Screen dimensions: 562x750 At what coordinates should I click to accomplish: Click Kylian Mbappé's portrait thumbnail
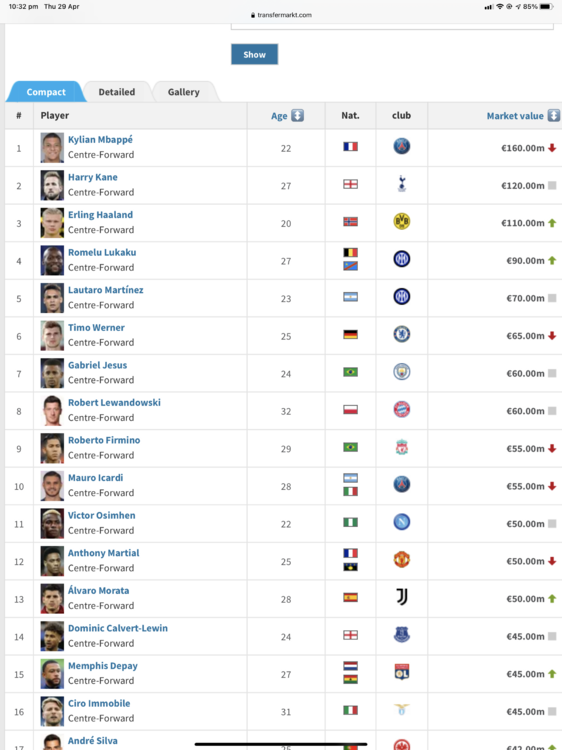tap(52, 147)
